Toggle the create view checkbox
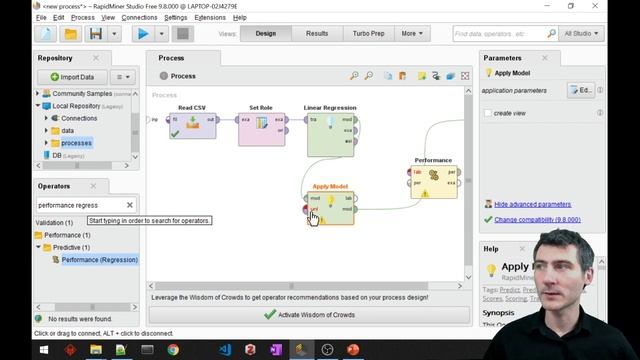The width and height of the screenshot is (640, 360). click(x=487, y=113)
